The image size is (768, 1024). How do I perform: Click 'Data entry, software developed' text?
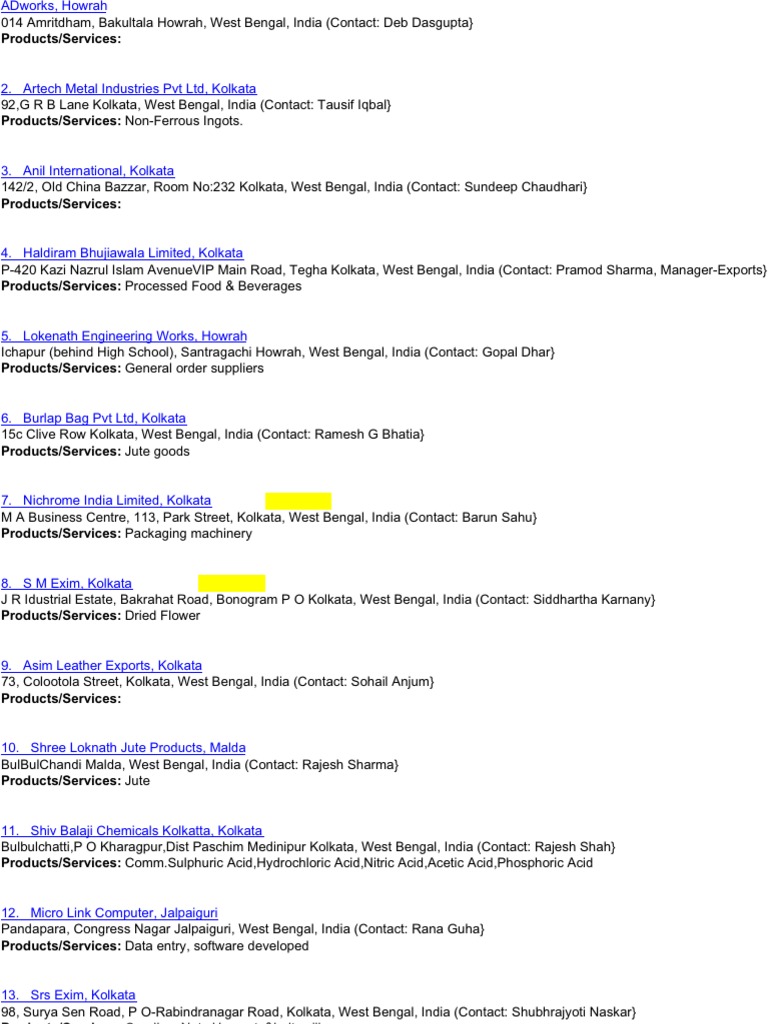(x=217, y=946)
